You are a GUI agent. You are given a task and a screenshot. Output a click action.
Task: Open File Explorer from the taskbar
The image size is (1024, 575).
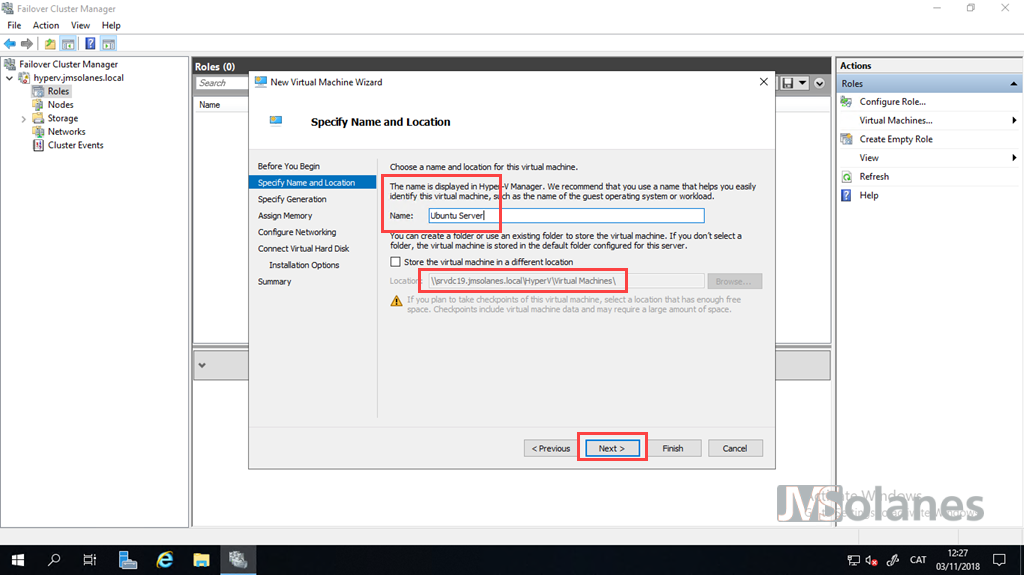coord(201,560)
